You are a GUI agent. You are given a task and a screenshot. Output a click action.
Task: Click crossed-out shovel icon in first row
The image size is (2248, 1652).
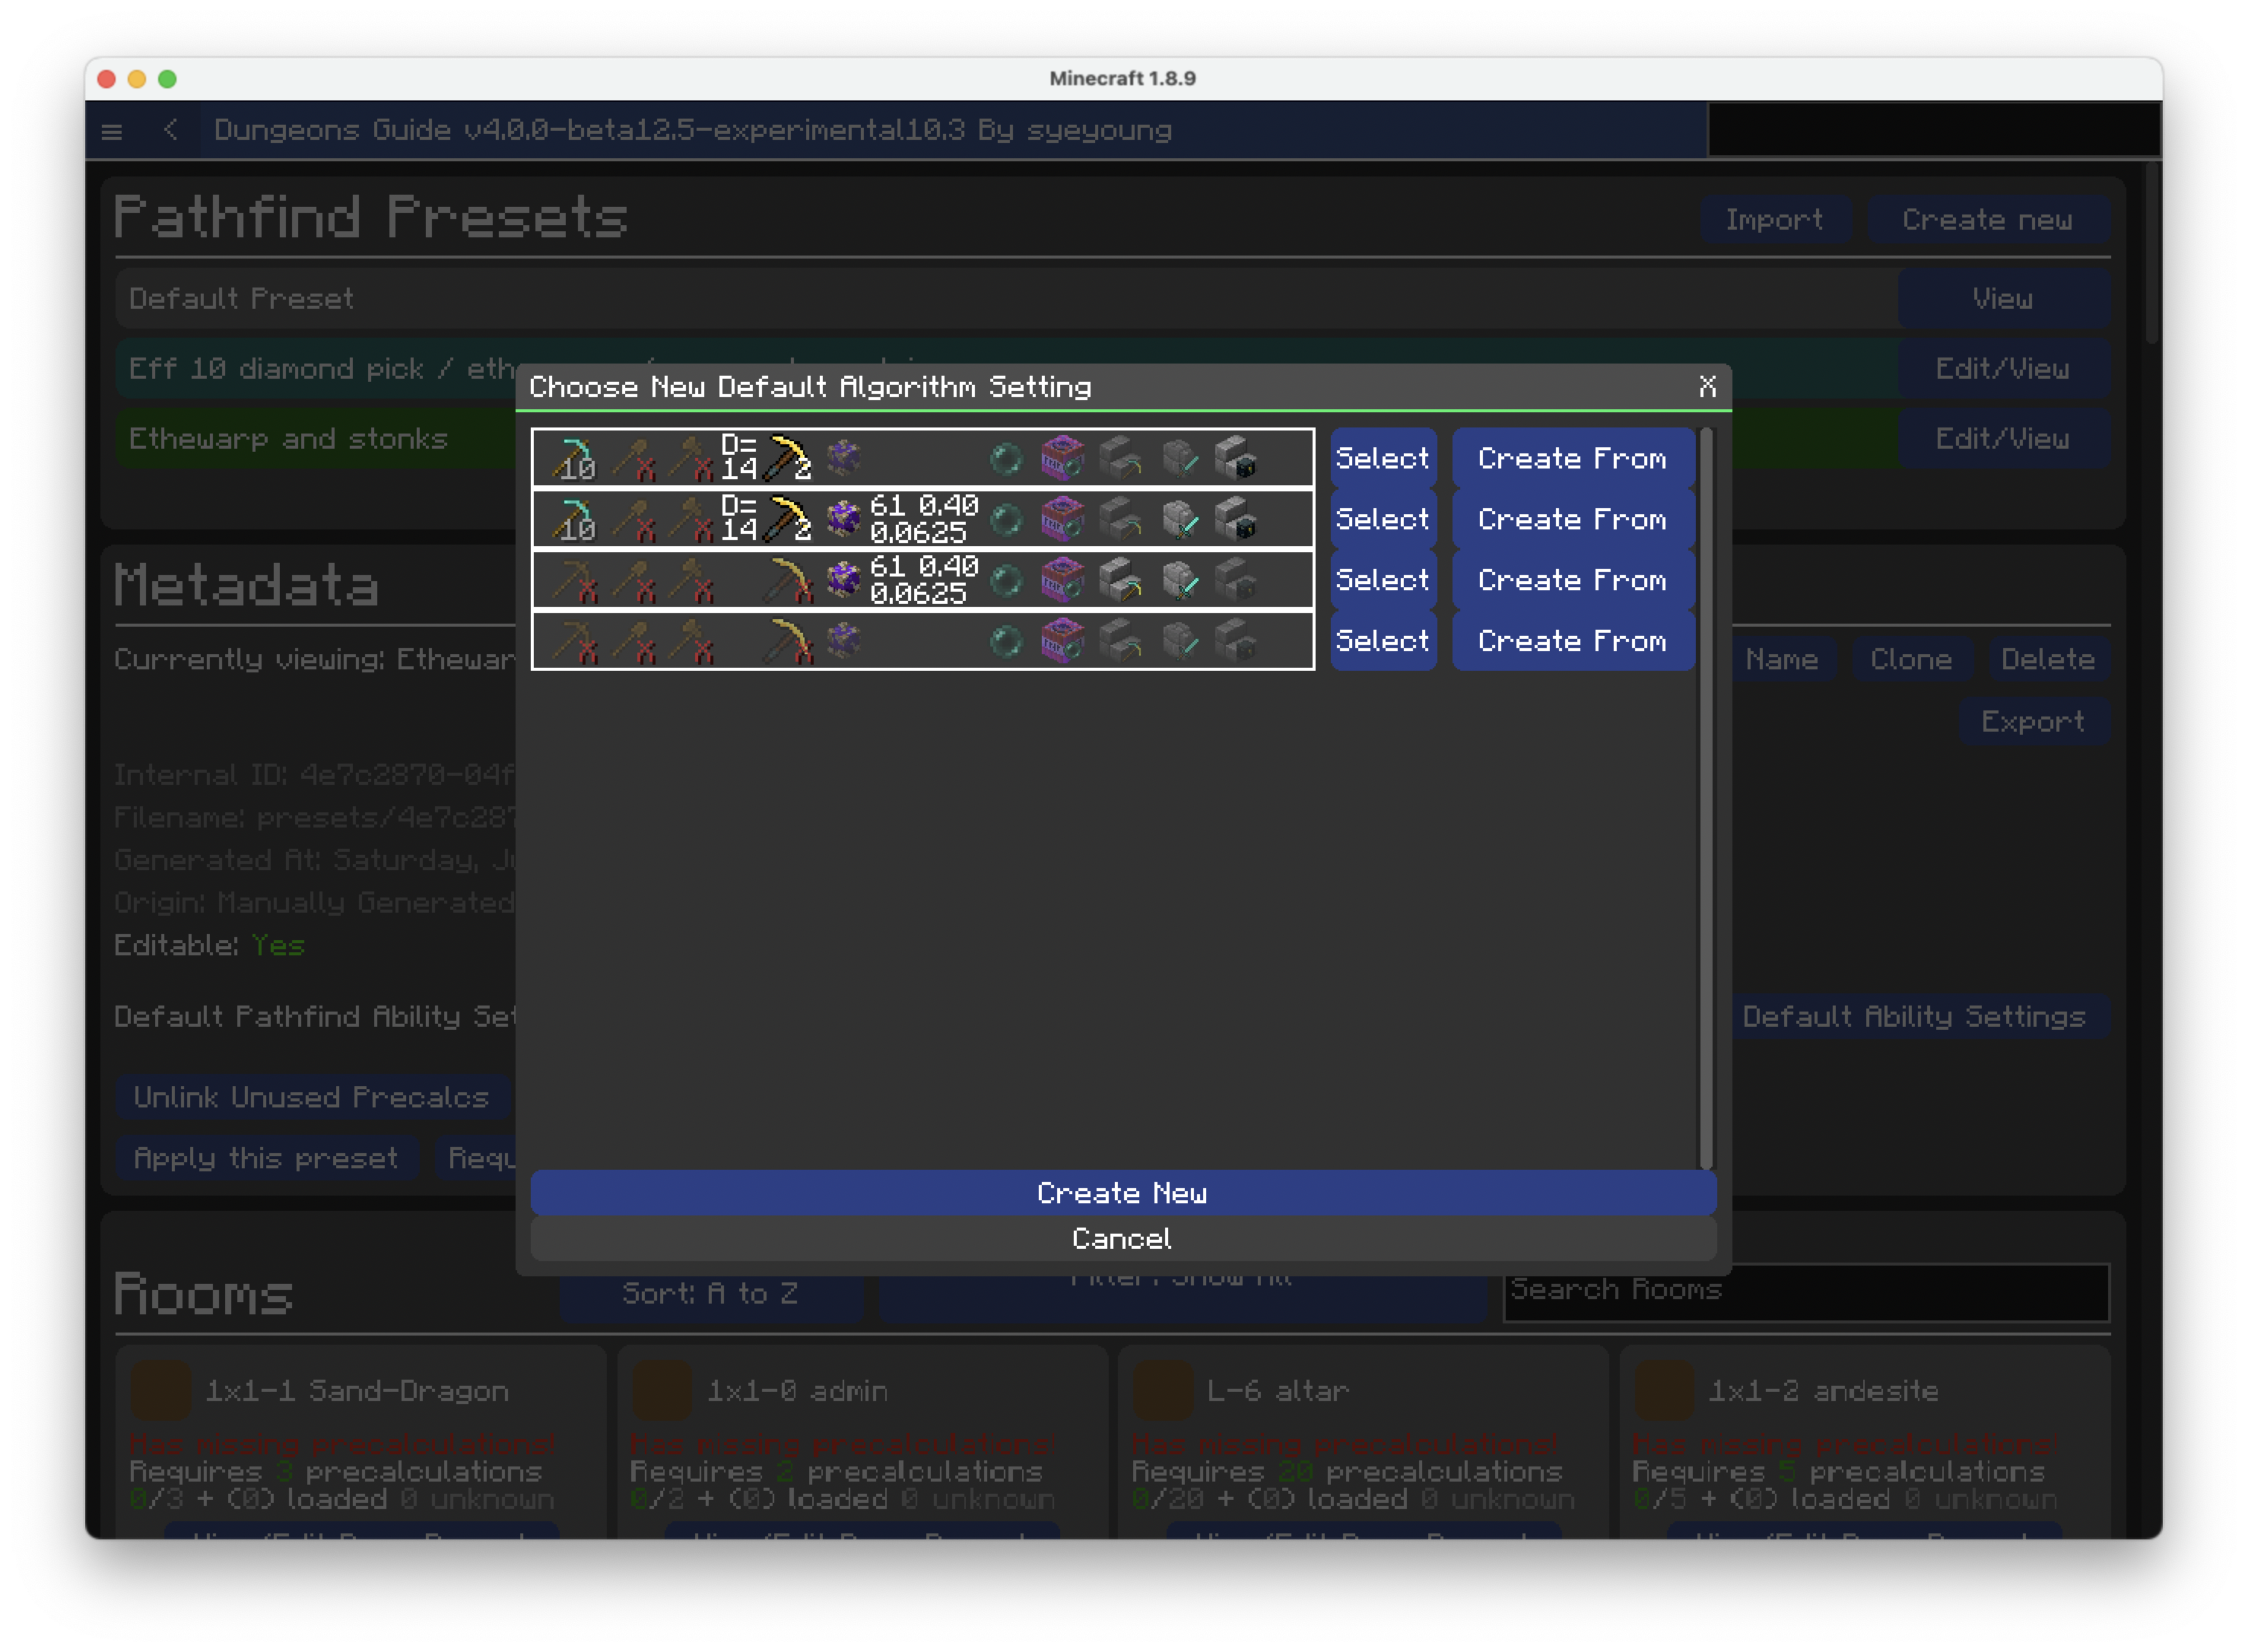coord(634,459)
